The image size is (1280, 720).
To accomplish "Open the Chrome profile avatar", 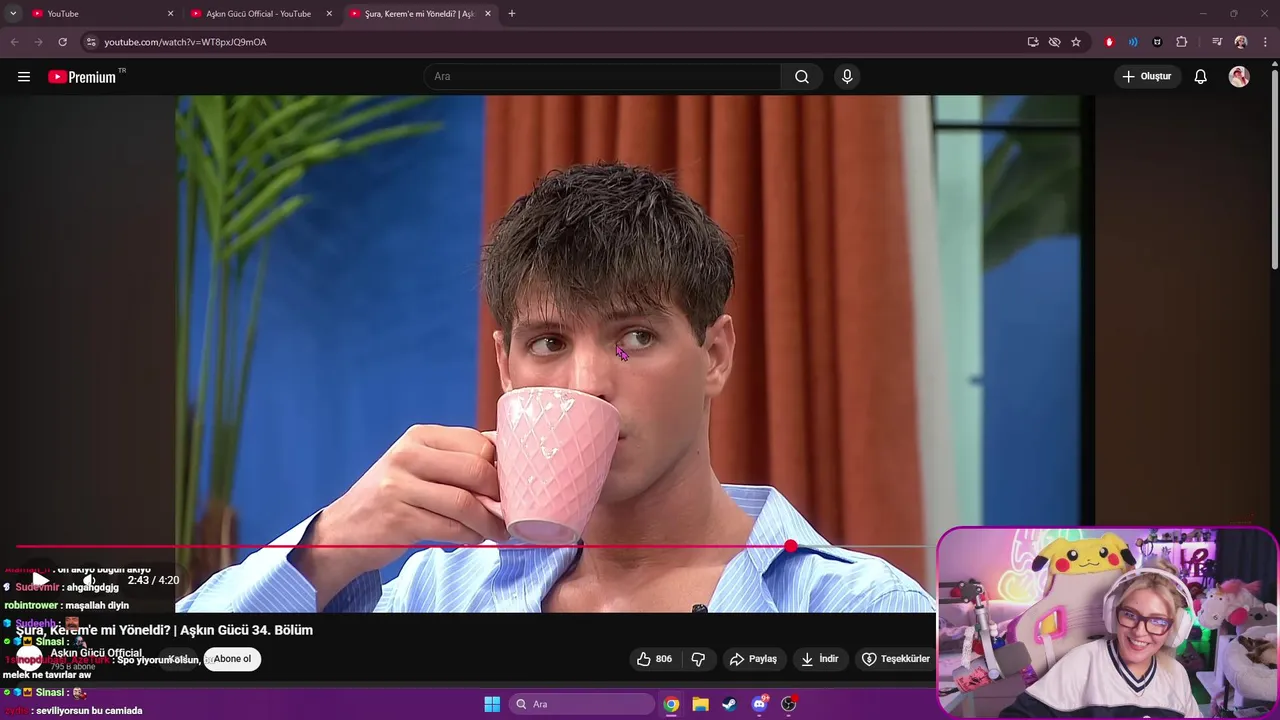I will [x=1241, y=42].
